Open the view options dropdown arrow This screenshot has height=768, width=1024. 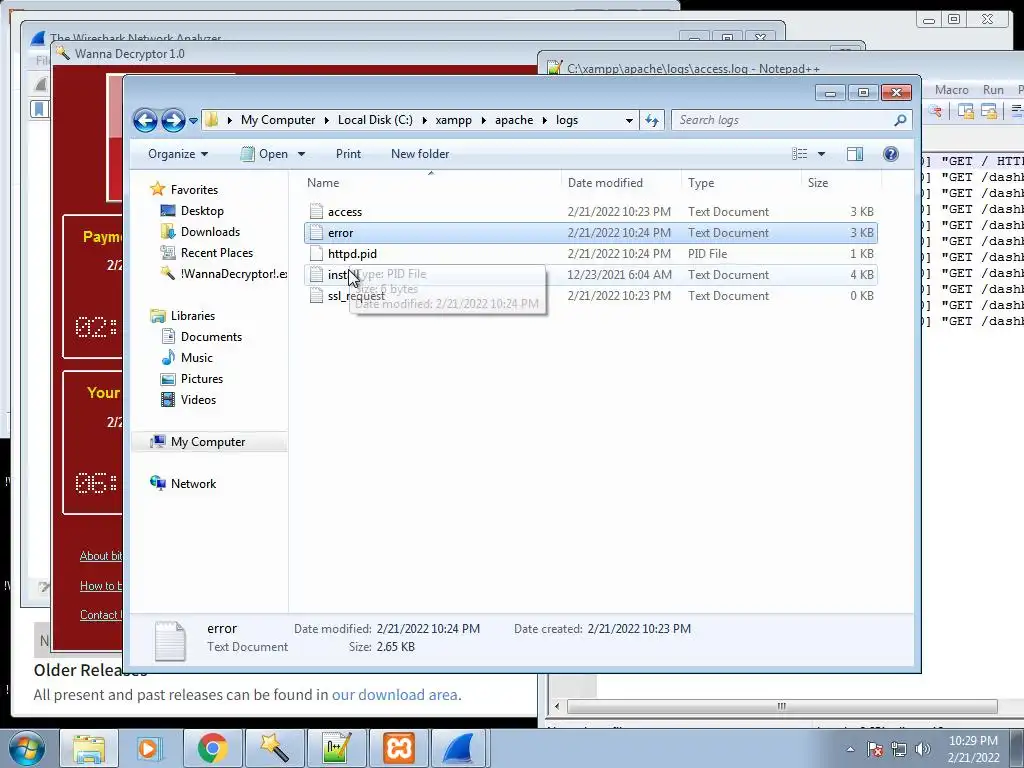coord(822,154)
